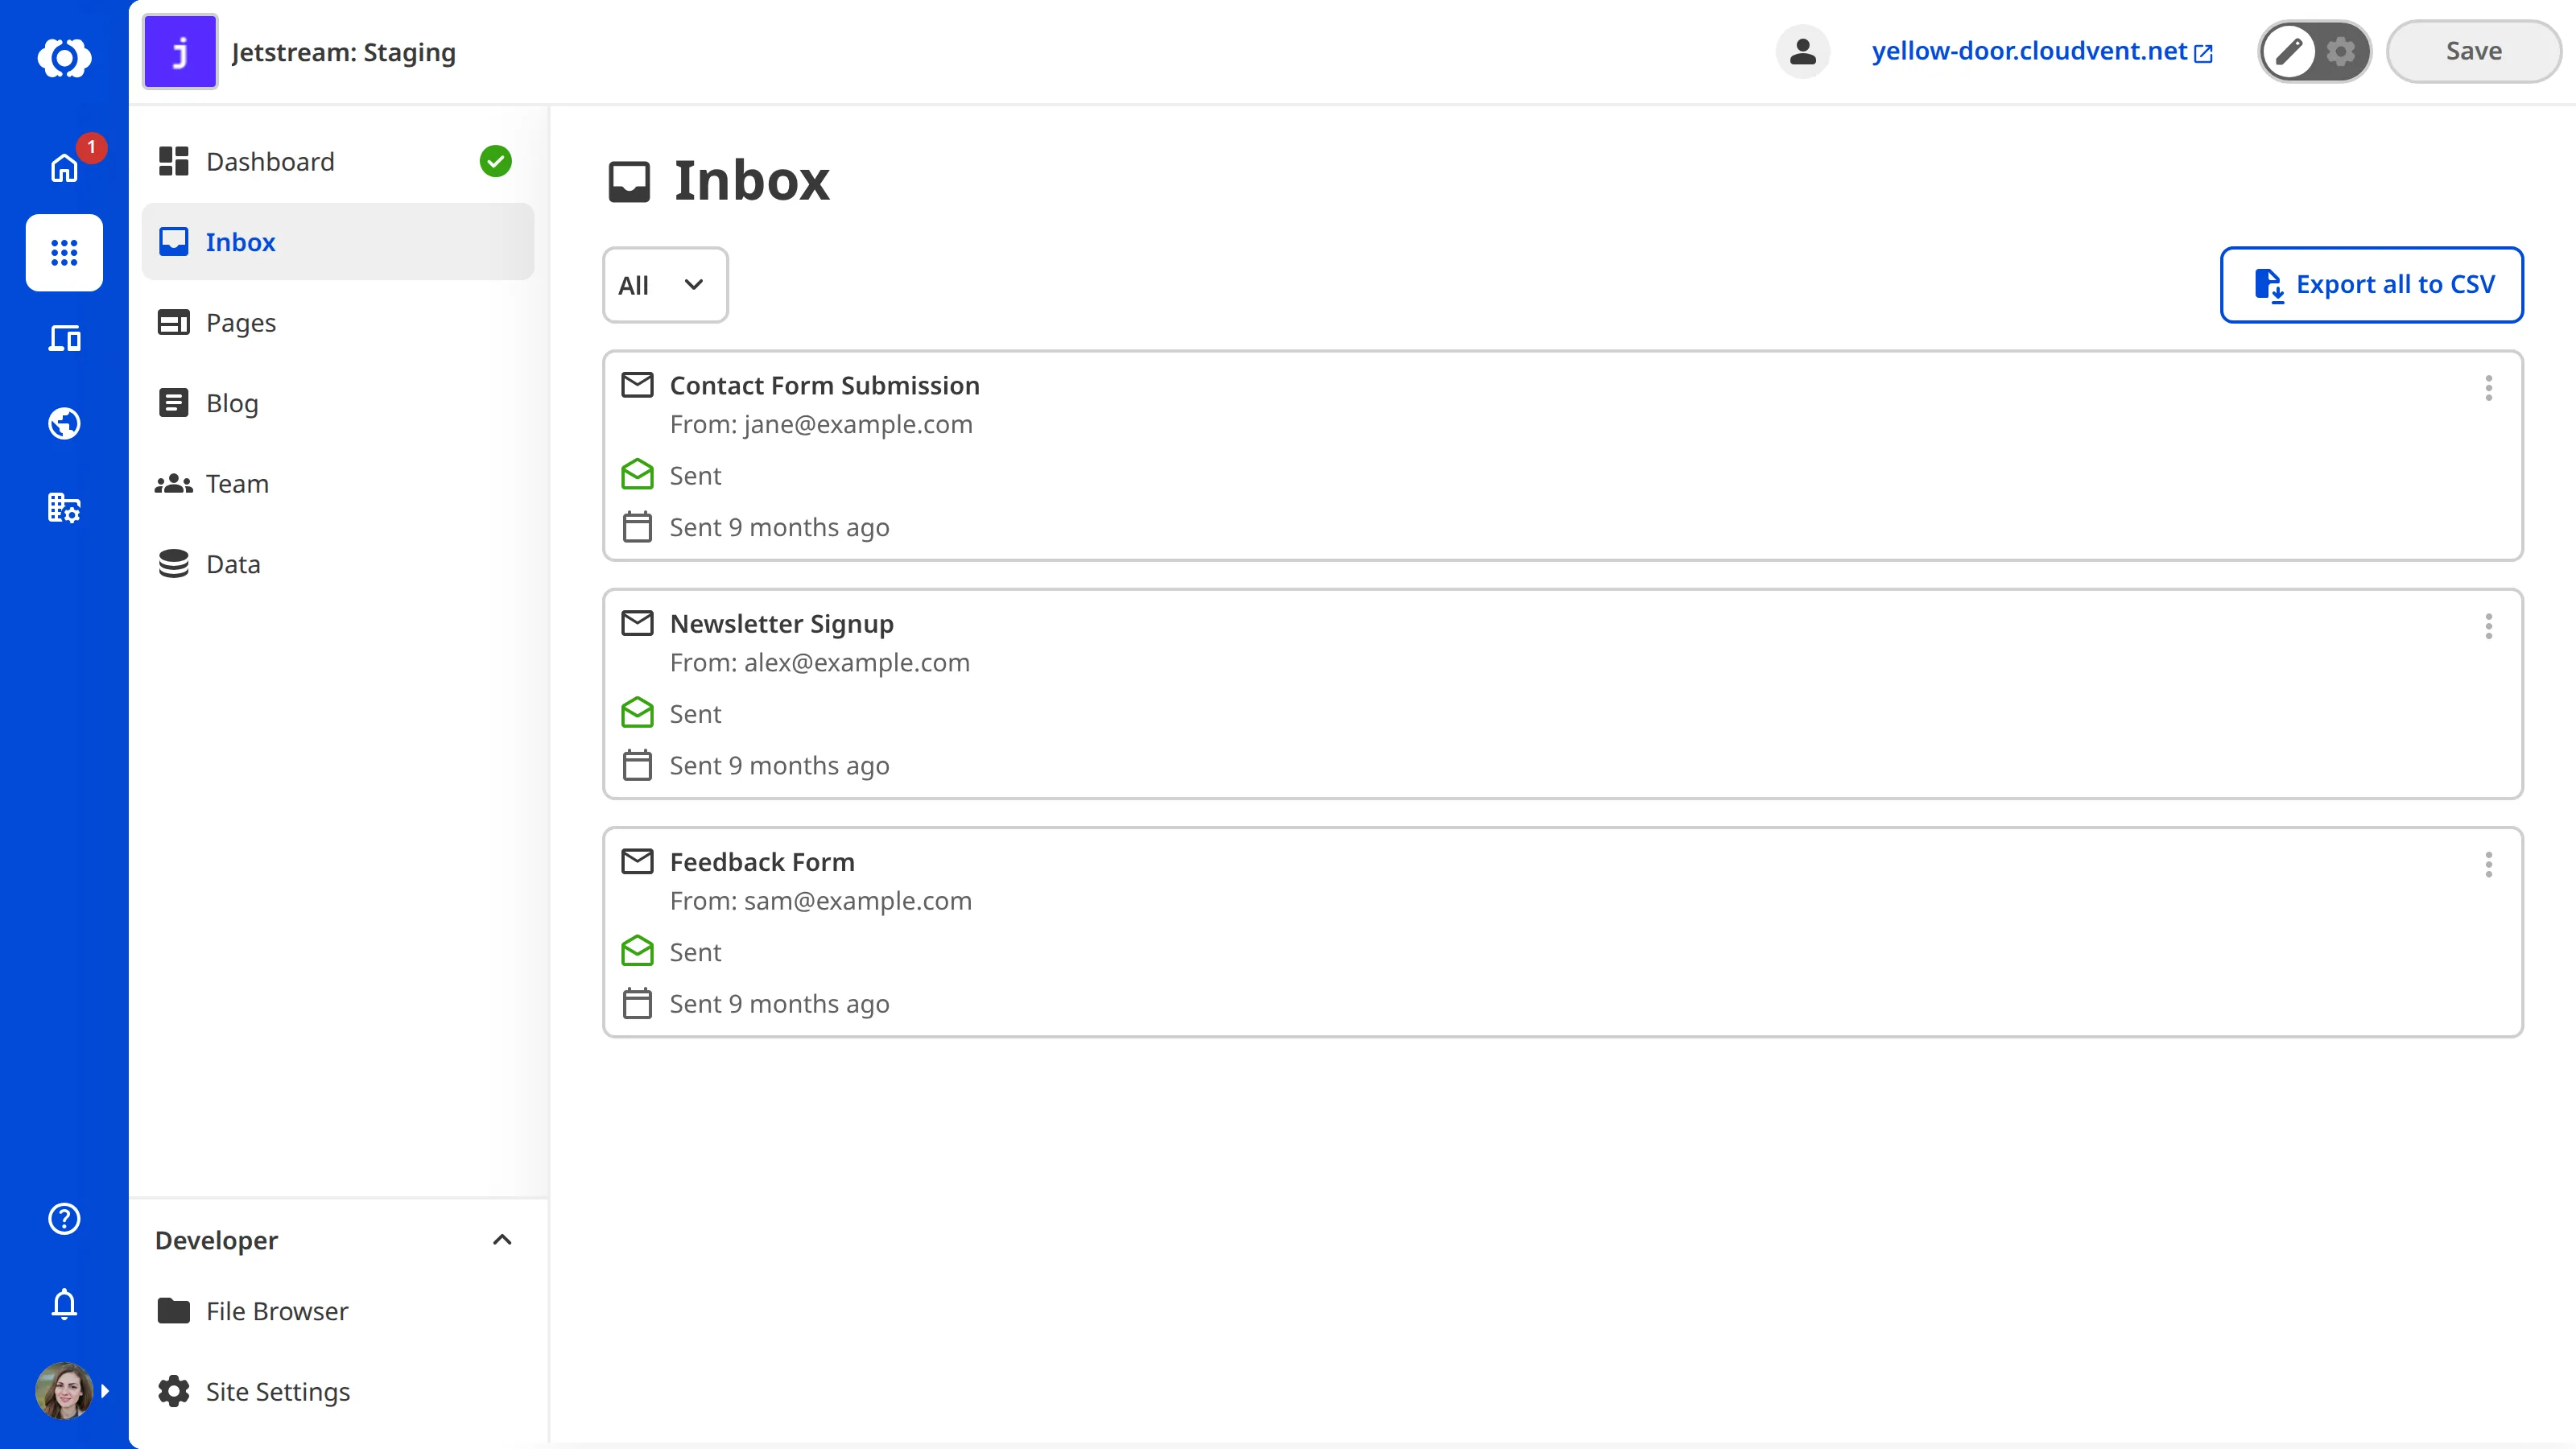Click the calendar icon in Contact Form Submission card

(x=637, y=527)
